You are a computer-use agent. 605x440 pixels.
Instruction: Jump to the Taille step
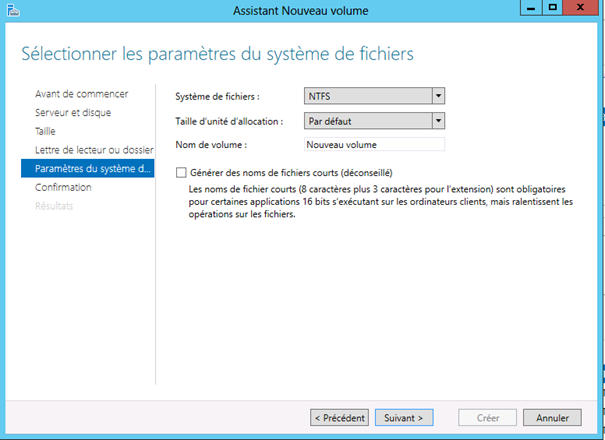point(46,131)
